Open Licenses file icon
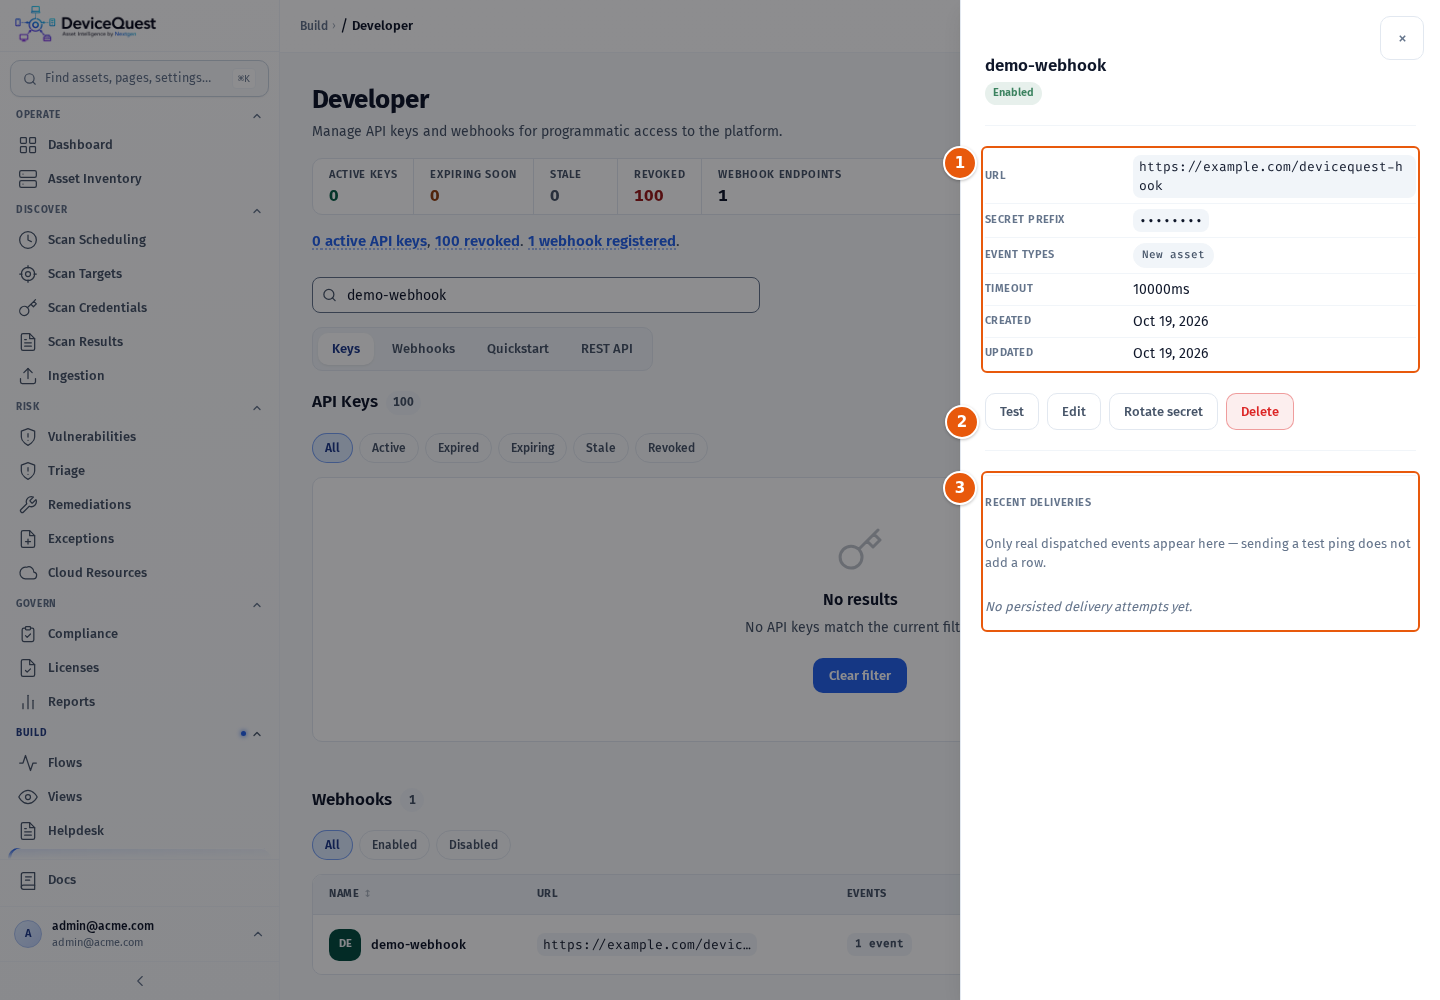1440x1000 pixels. [x=28, y=668]
